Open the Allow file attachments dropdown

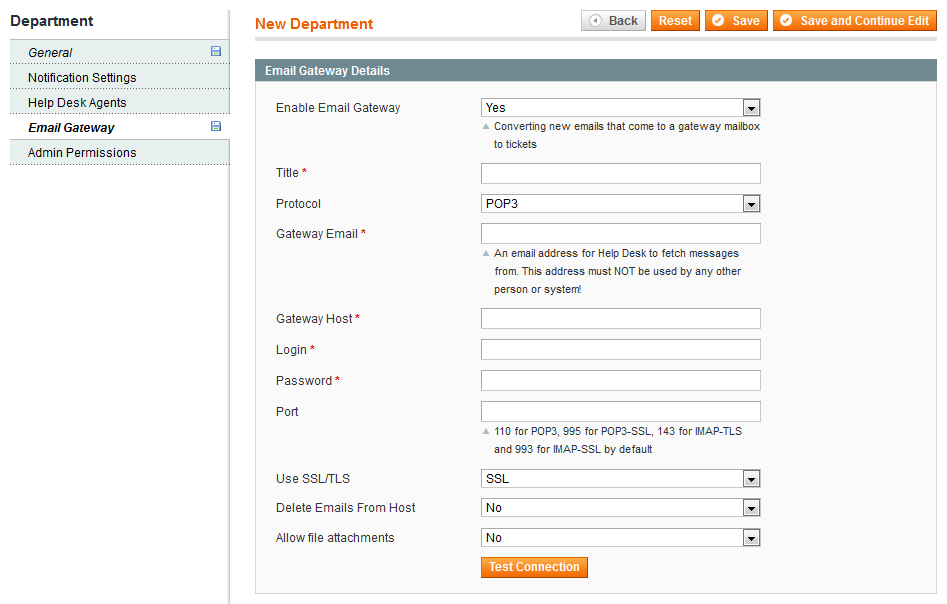[x=620, y=538]
